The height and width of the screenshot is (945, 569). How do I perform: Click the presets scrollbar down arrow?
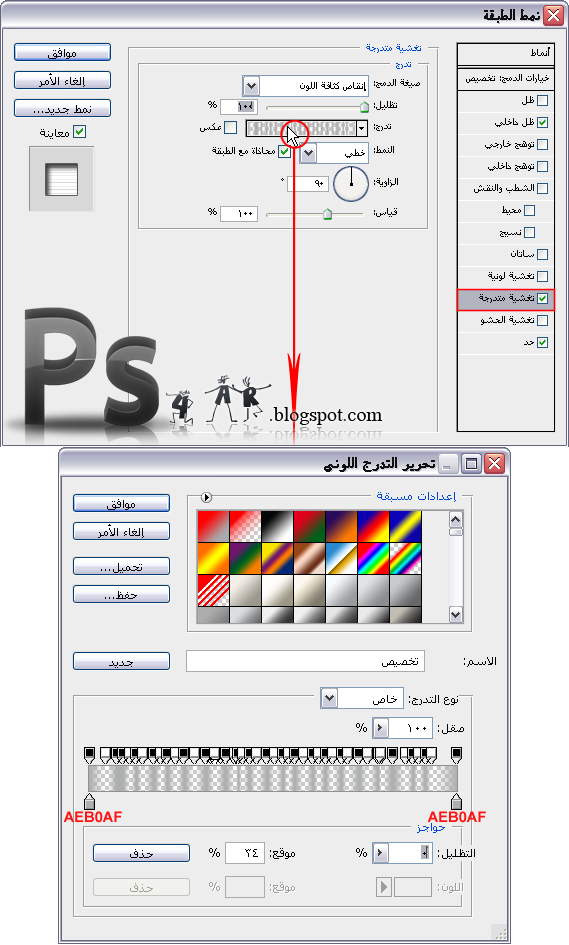coord(456,615)
